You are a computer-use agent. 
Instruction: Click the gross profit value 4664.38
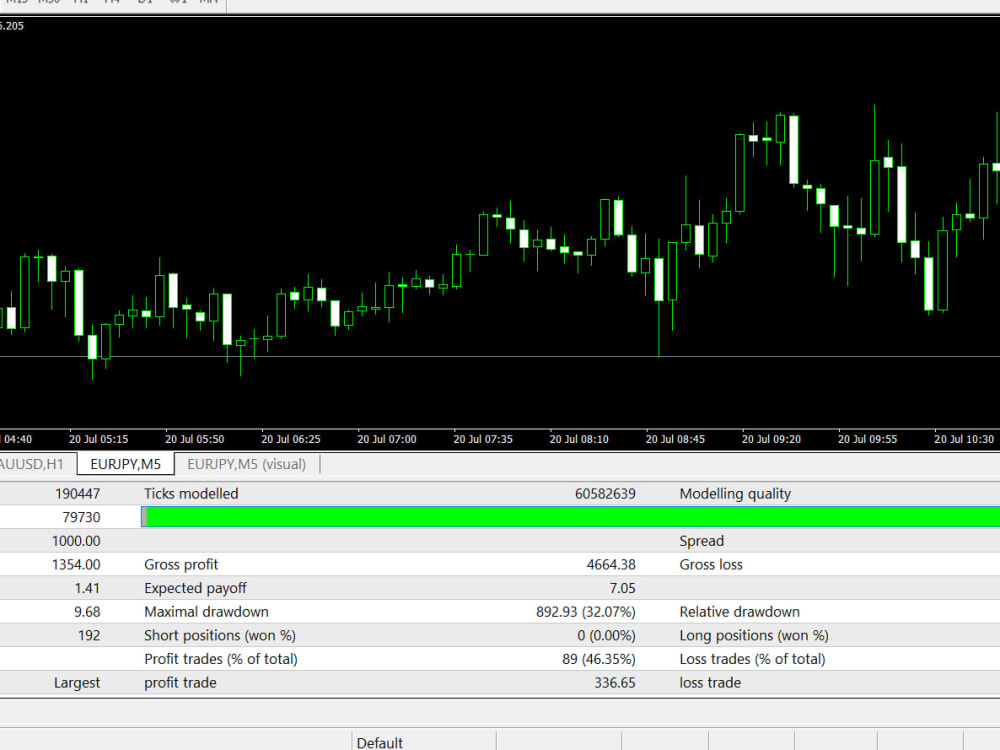click(610, 564)
